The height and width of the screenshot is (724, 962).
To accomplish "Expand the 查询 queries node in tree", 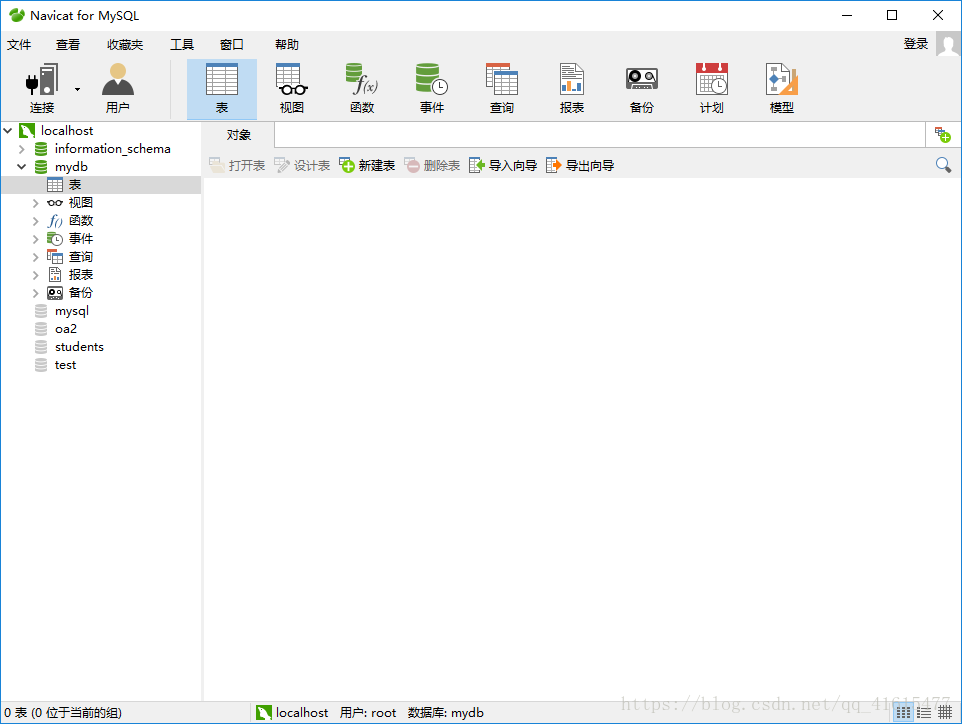I will [x=36, y=257].
